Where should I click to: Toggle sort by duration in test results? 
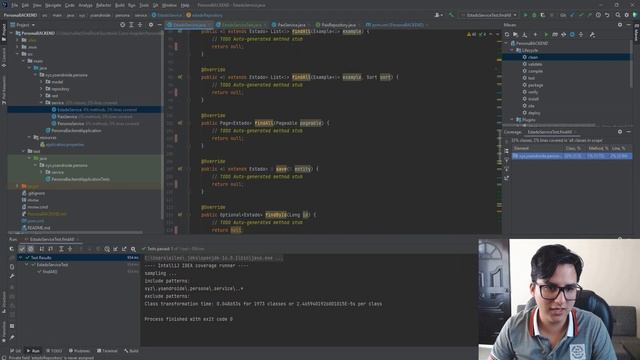pos(51,249)
